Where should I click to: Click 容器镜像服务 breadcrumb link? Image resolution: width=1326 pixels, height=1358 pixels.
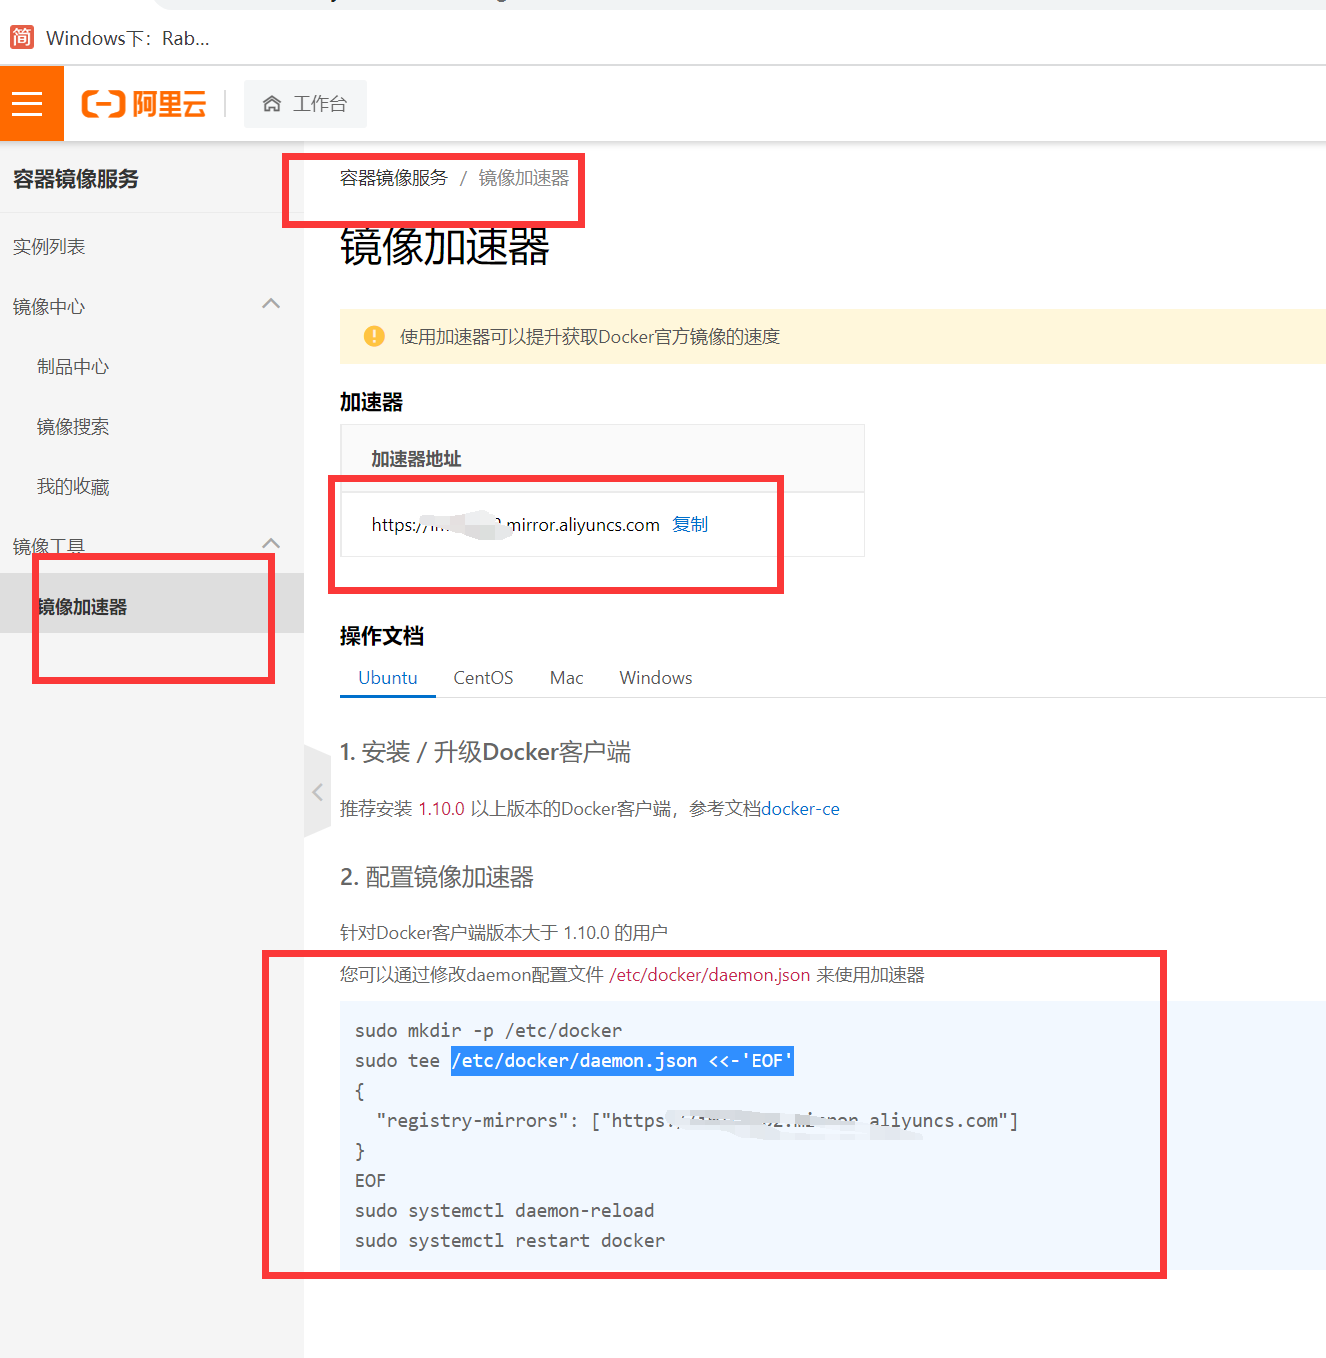click(x=394, y=178)
